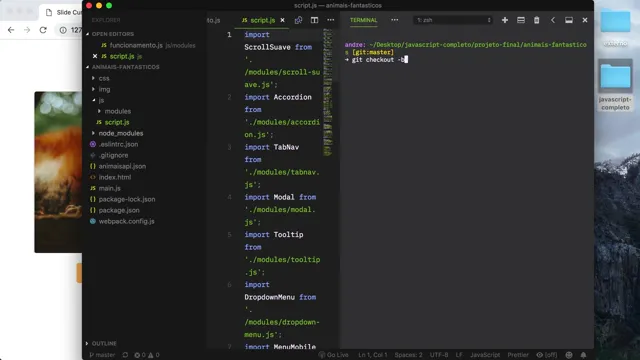
Task: Change LF end of line sequence
Action: point(459,355)
